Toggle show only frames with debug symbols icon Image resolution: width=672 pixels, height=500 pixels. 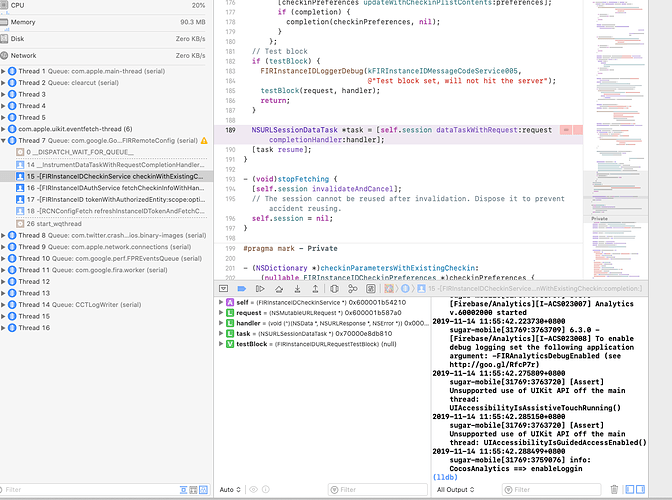(x=193, y=489)
